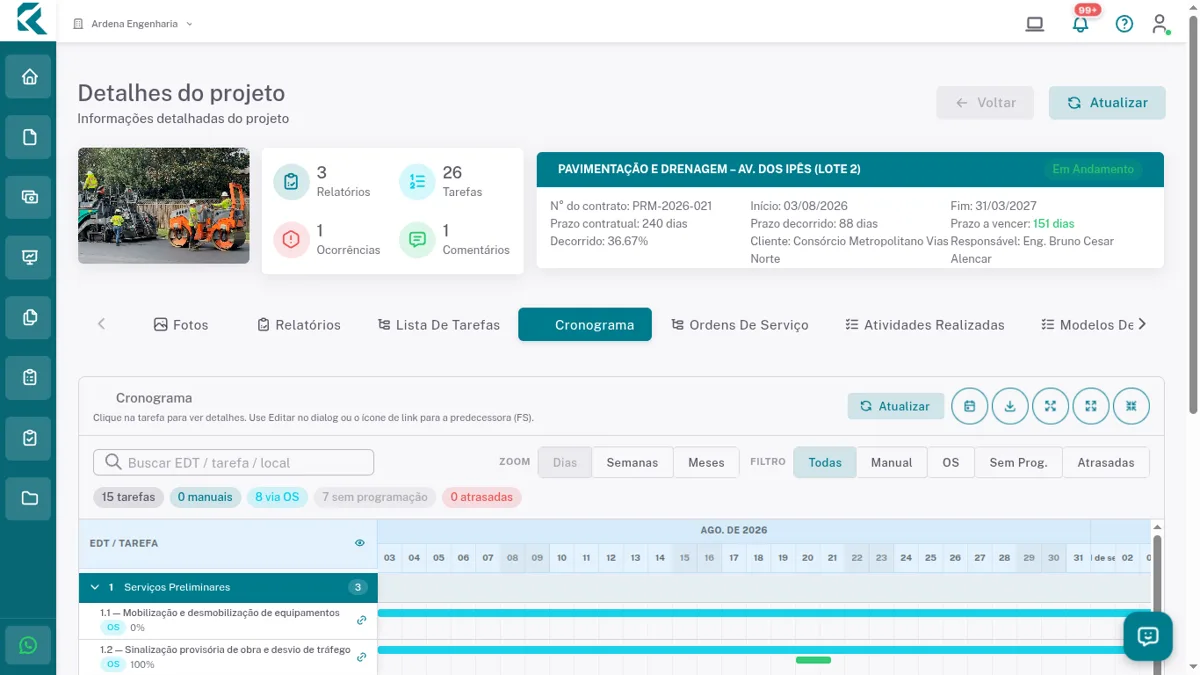Click the download icon in Cronograma toolbar
Viewport: 1200px width, 675px height.
point(1010,406)
